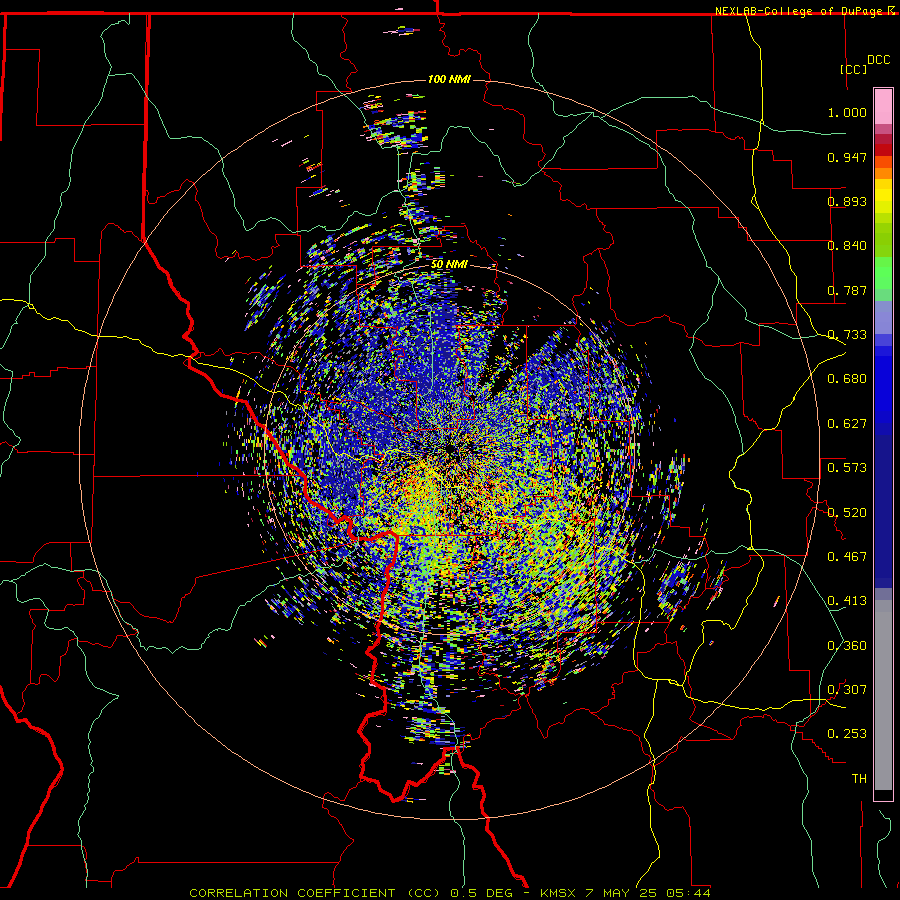Select the 1.000 scale value
Image resolution: width=900 pixels, height=900 pixels.
click(847, 112)
